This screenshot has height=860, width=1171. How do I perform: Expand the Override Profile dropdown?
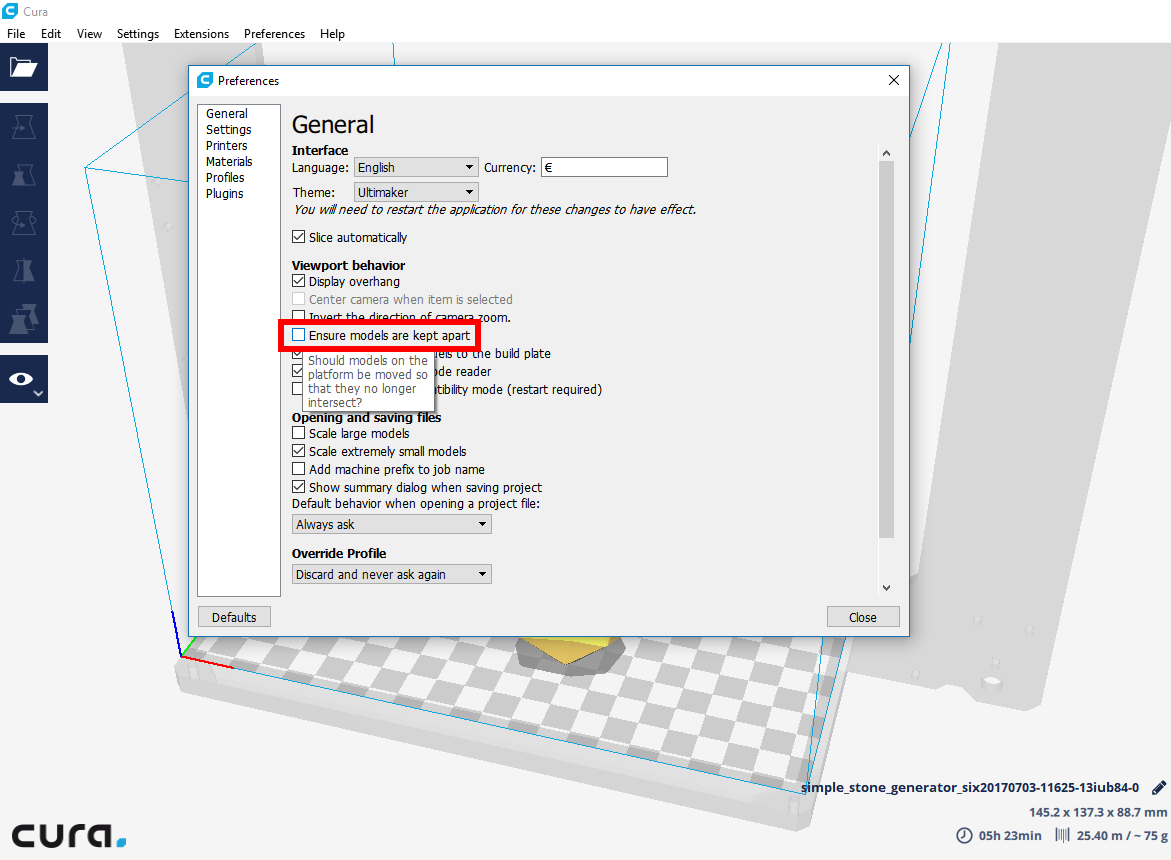click(x=391, y=574)
